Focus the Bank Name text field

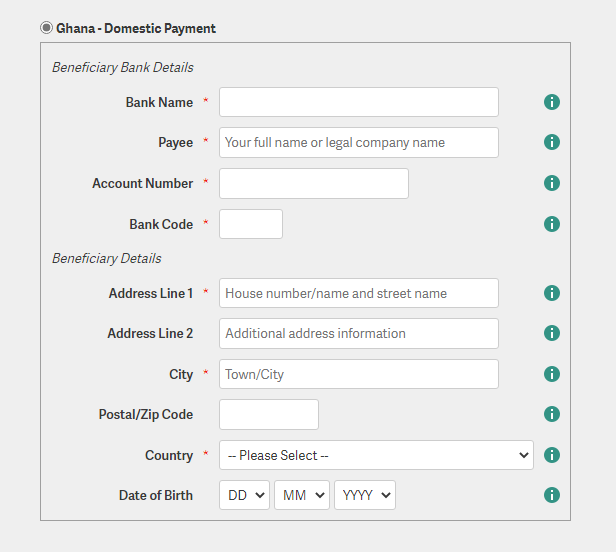click(358, 102)
